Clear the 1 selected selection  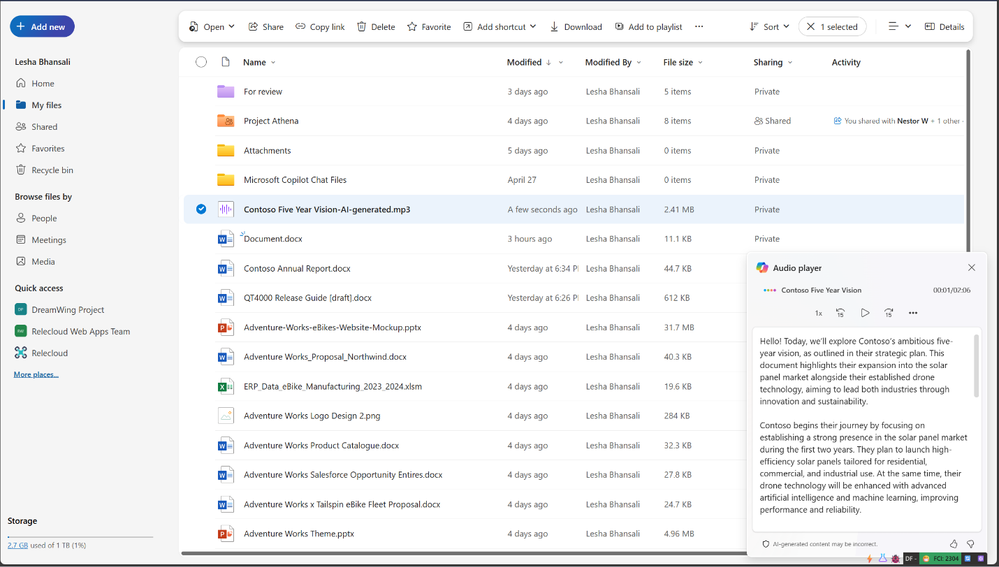[832, 27]
